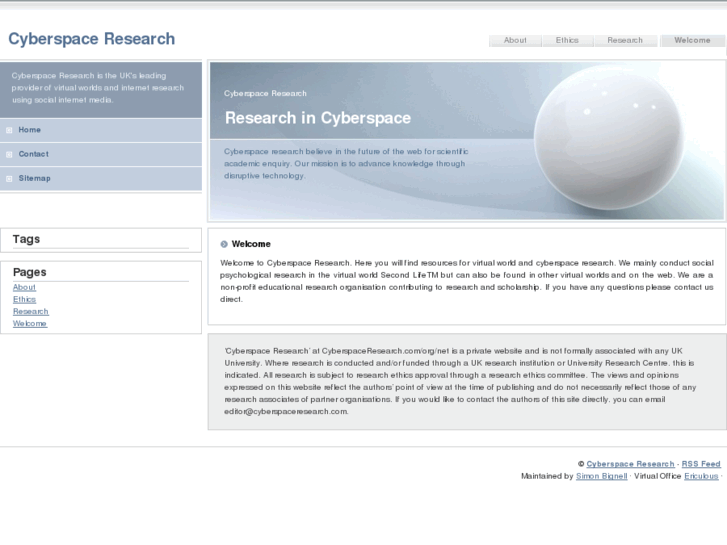Viewport: 727px width, 545px height.
Task: Click the Pages widget heading
Action: (x=30, y=272)
